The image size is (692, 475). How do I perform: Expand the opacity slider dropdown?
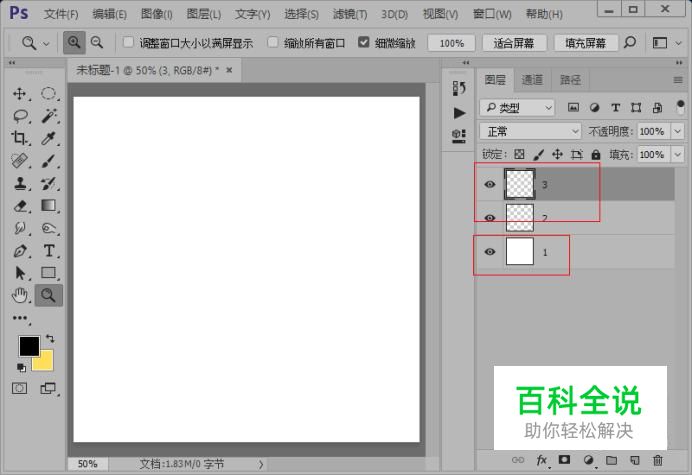coord(677,132)
